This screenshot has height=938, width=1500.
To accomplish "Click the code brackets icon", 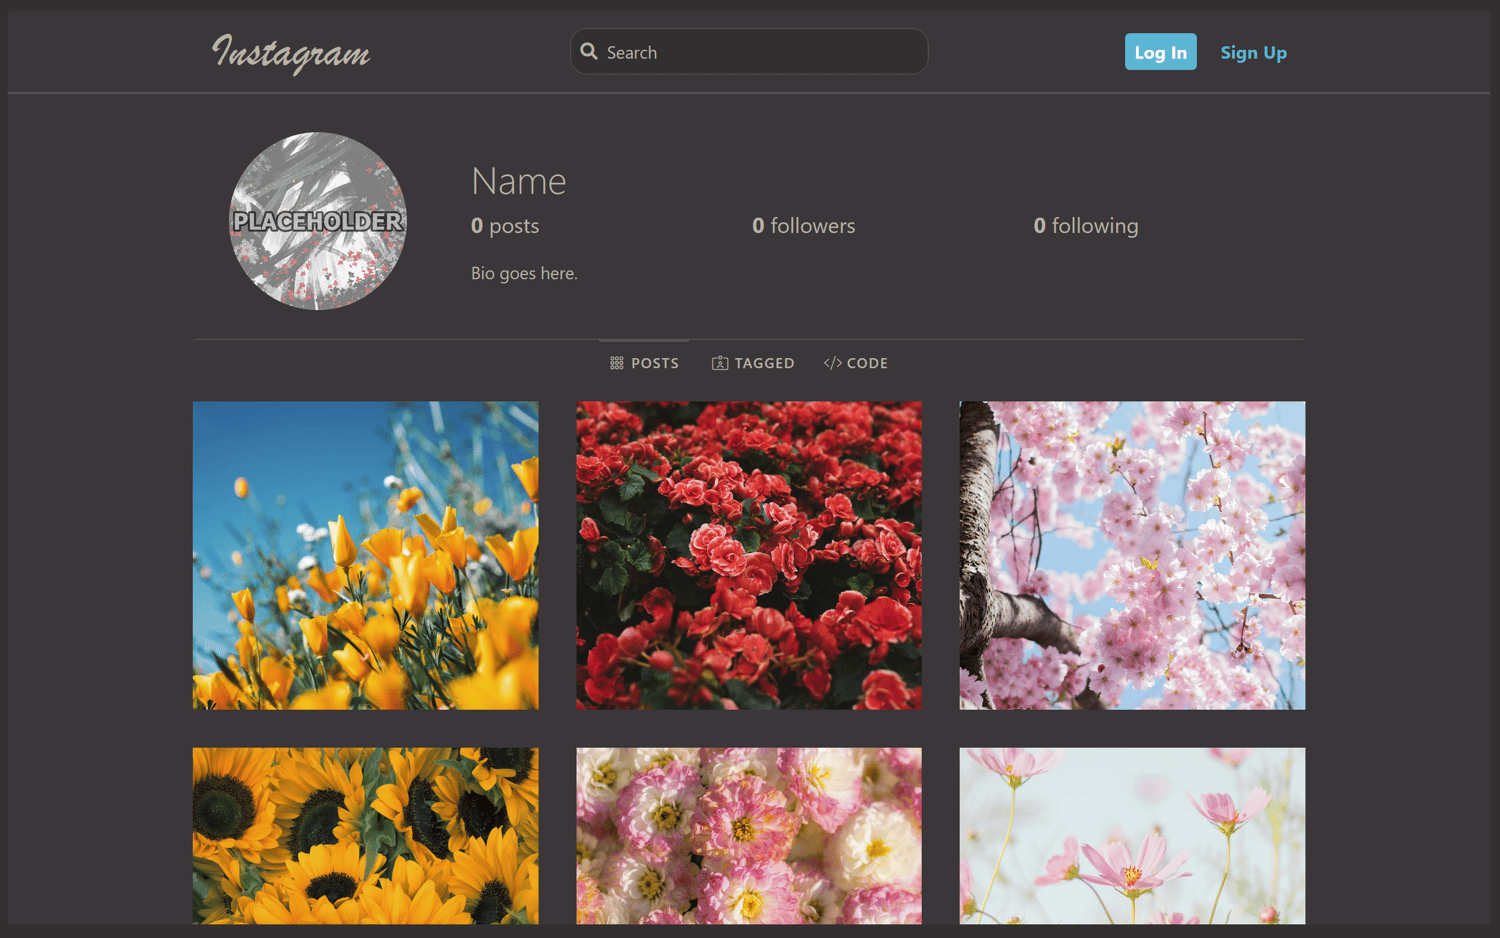I will (832, 363).
